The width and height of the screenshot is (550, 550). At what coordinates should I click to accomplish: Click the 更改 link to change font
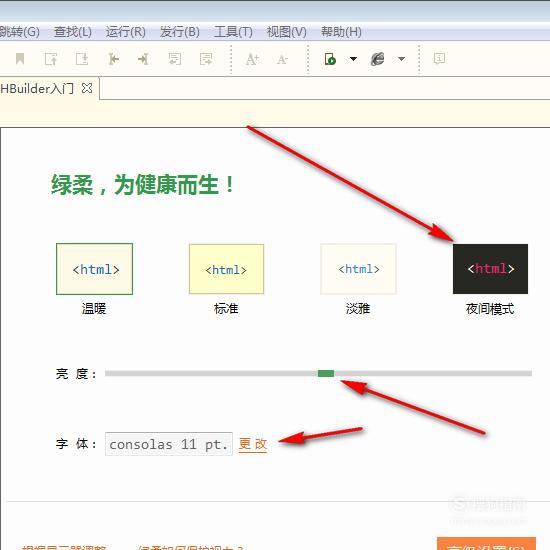[x=253, y=444]
